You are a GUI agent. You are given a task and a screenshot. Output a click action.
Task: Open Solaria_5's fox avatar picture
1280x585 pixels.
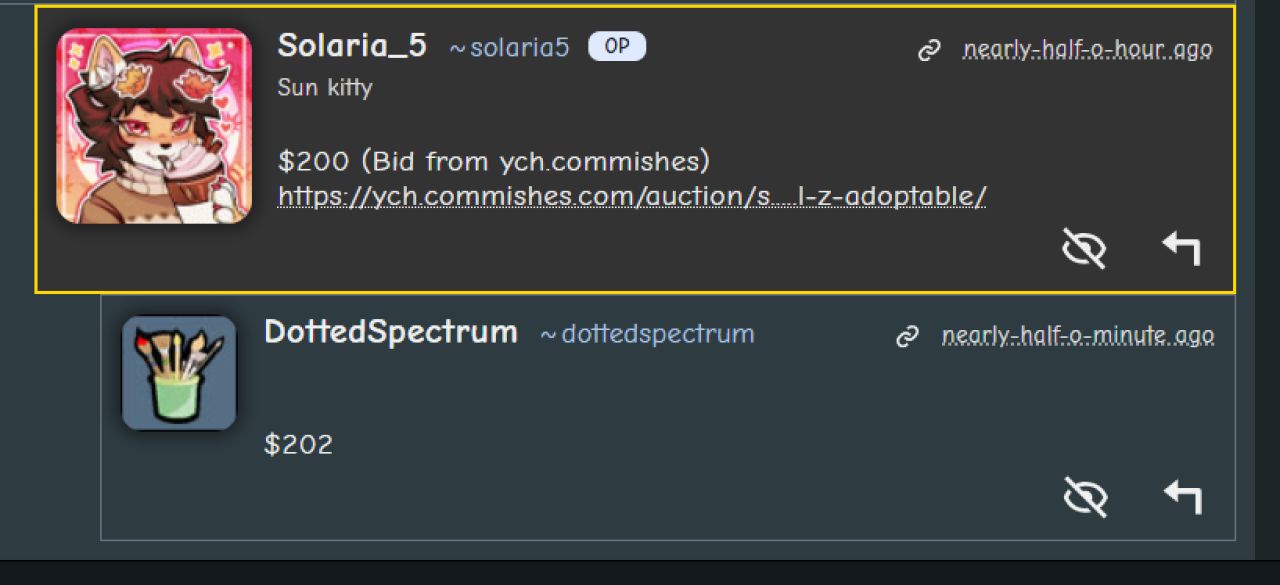pyautogui.click(x=154, y=126)
